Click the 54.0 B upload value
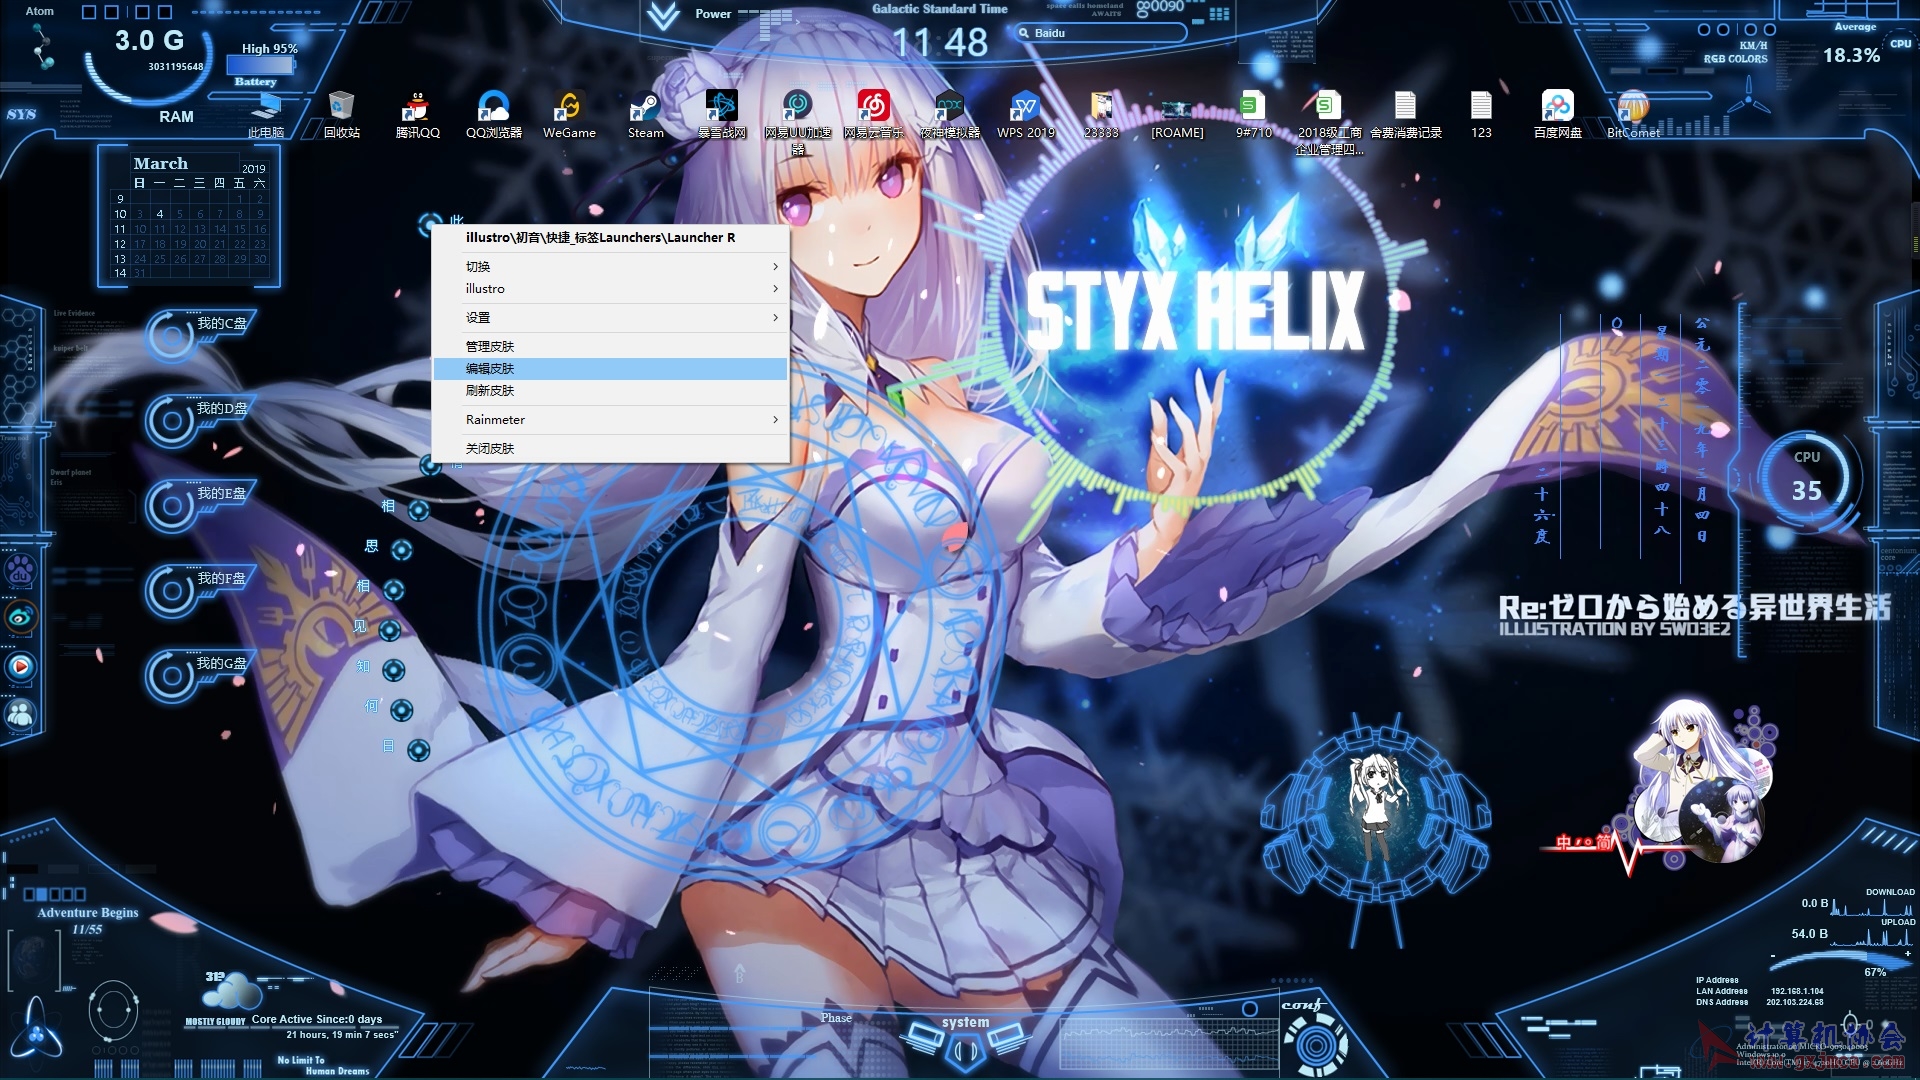The height and width of the screenshot is (1080, 1920). (1809, 934)
